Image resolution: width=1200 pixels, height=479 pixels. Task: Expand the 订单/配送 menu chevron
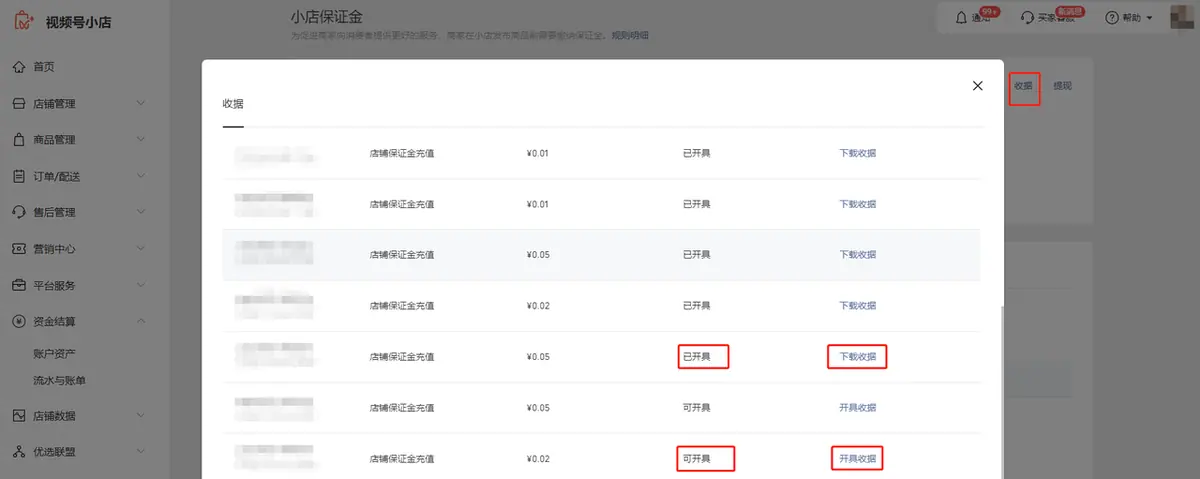140,176
